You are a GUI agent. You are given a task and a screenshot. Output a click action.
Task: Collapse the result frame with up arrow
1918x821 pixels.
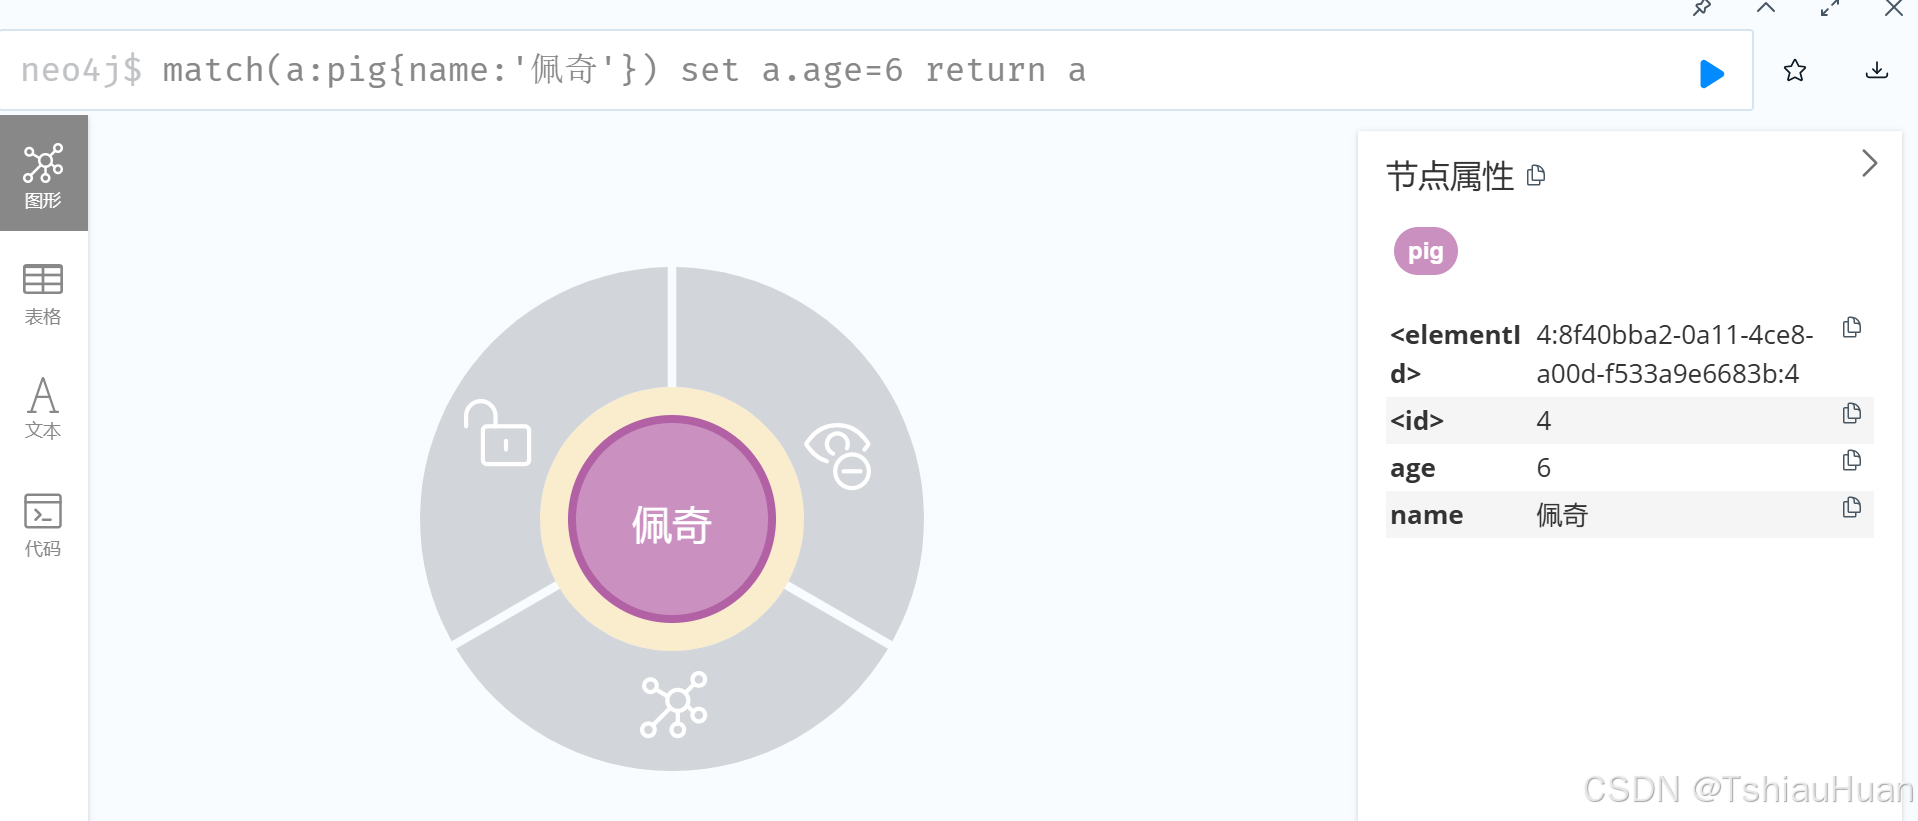[1766, 8]
